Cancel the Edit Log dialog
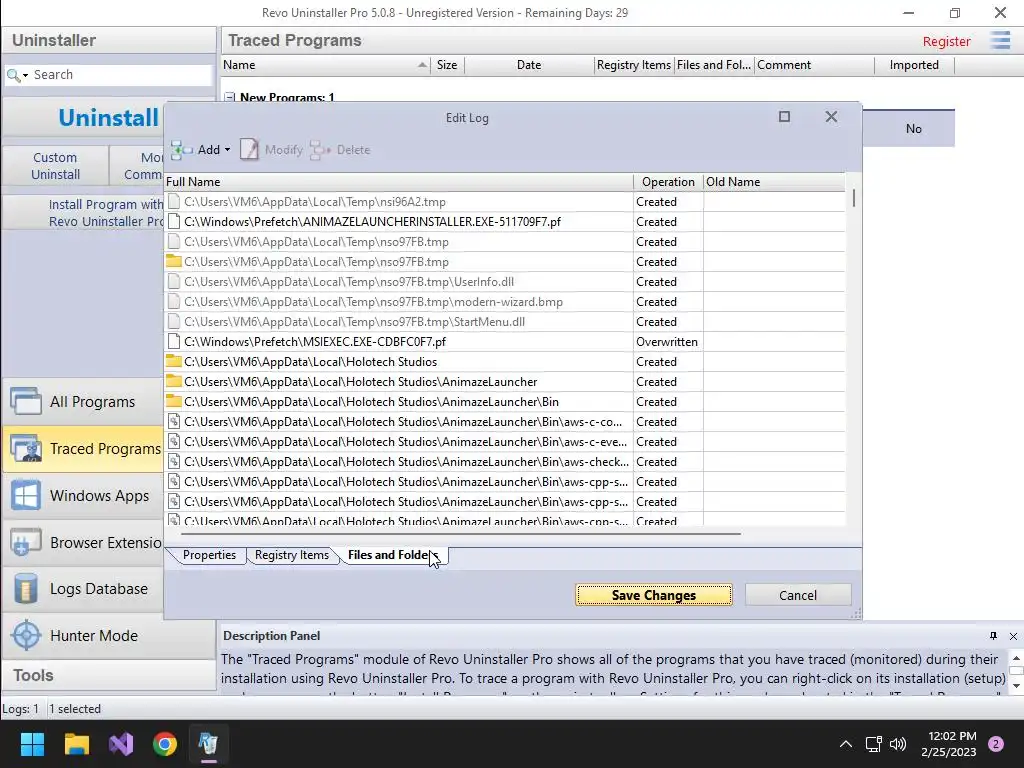Screen dimensions: 1024x768 [797, 595]
